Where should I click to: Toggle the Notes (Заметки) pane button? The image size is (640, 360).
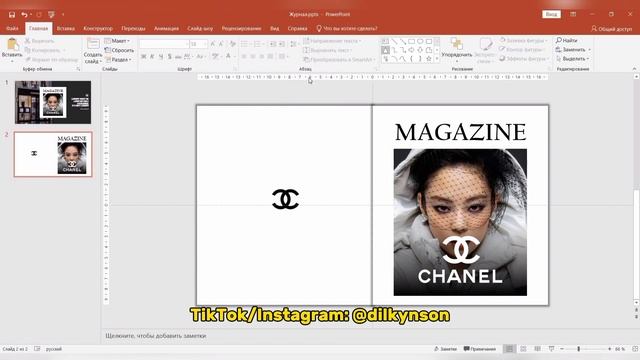click(x=445, y=349)
